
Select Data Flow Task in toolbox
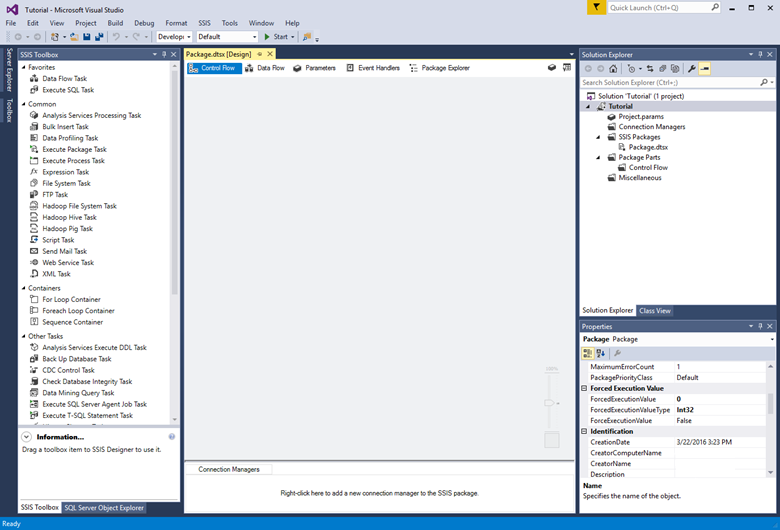pyautogui.click(x=65, y=78)
